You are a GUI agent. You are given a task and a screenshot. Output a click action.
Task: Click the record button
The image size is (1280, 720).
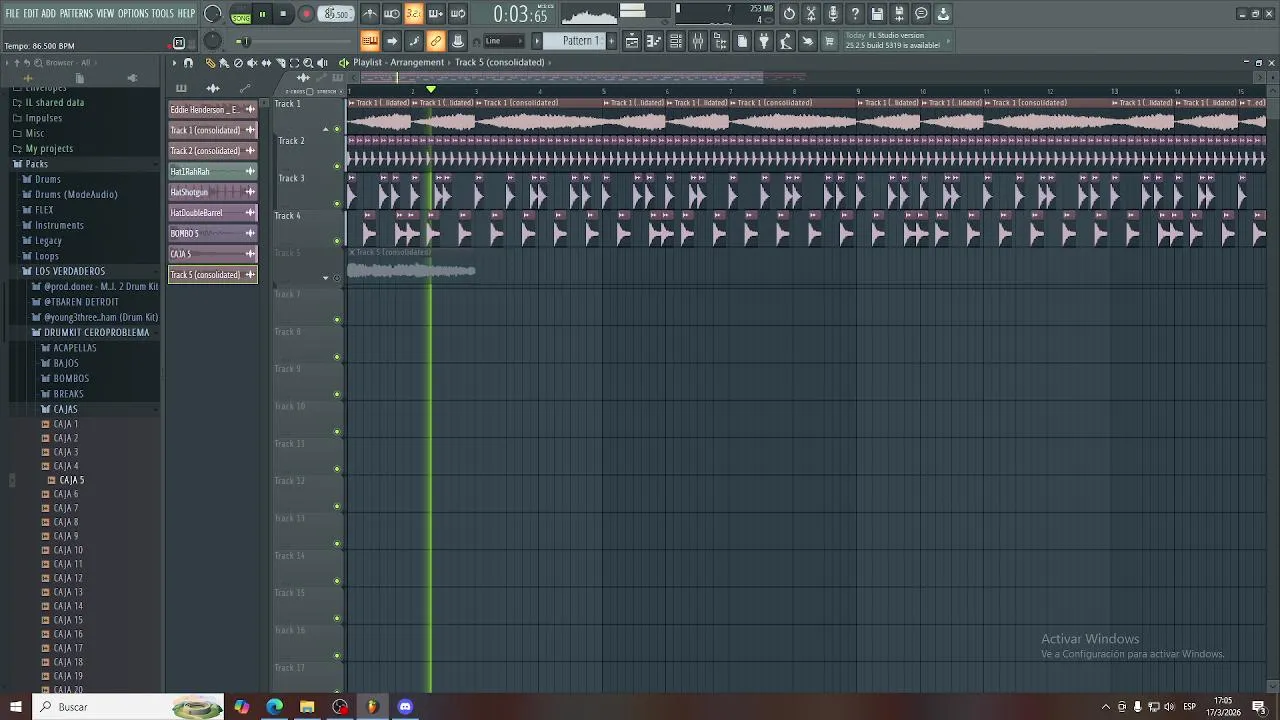(x=306, y=14)
